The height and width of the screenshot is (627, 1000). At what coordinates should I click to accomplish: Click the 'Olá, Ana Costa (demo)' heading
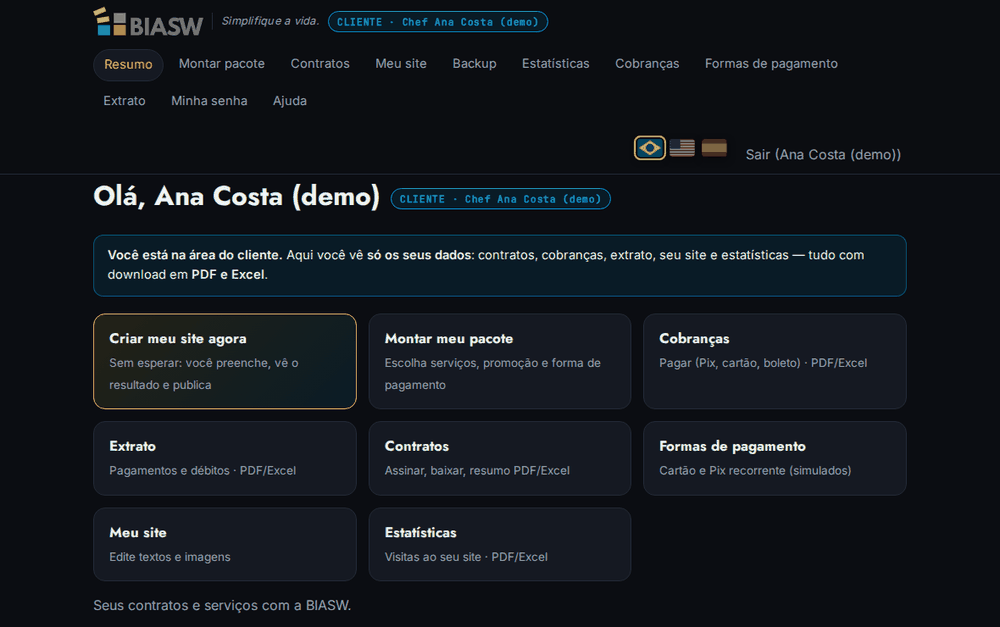click(237, 196)
